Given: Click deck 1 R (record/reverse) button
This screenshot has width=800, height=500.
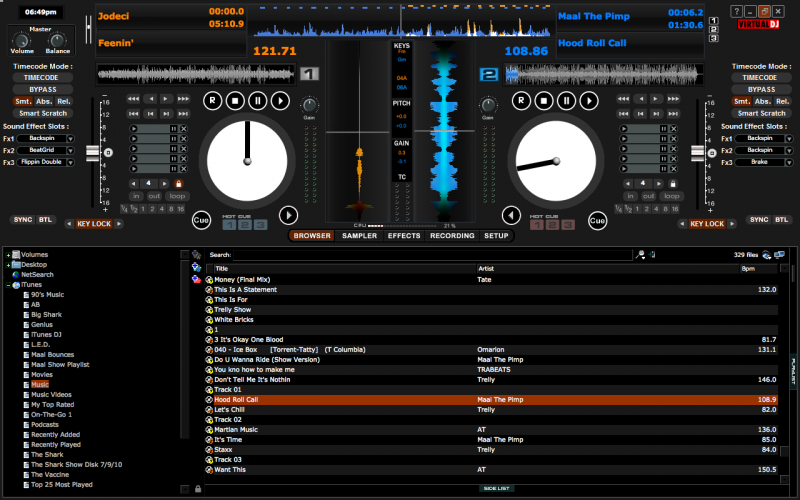Looking at the screenshot, I should (x=212, y=101).
